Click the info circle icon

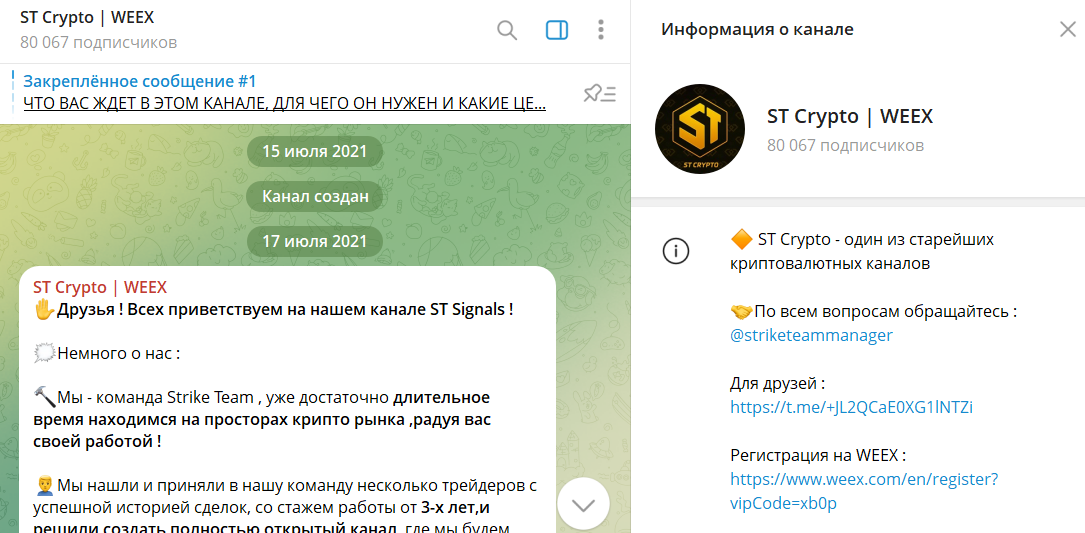coord(677,252)
